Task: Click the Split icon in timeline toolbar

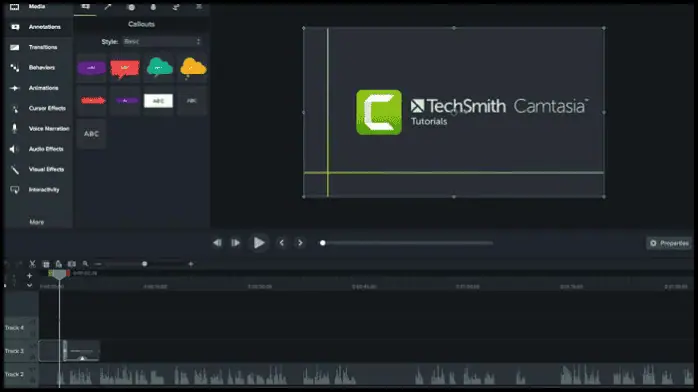Action: [x=72, y=264]
